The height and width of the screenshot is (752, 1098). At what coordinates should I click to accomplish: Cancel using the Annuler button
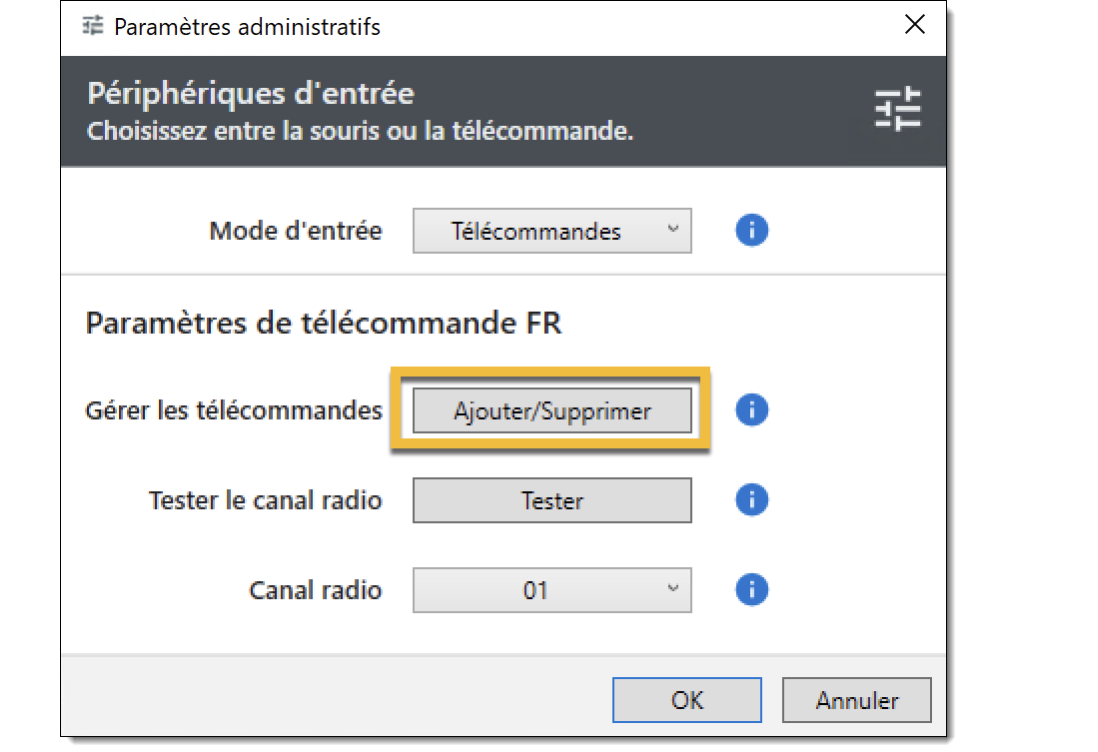click(x=856, y=700)
